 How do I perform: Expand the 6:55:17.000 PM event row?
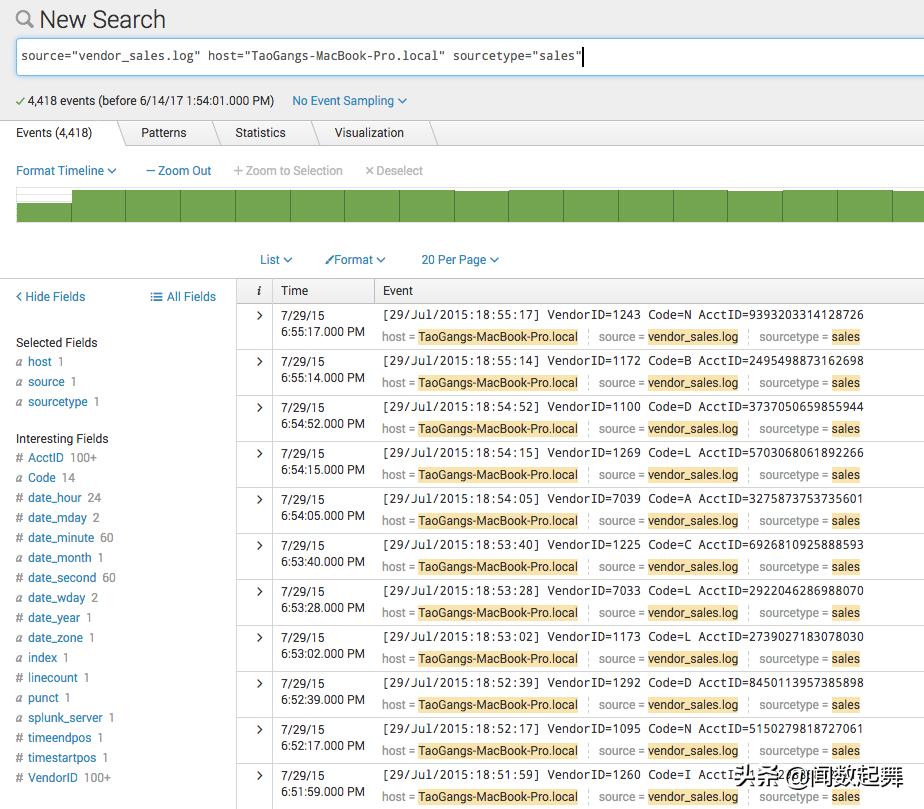pos(259,315)
